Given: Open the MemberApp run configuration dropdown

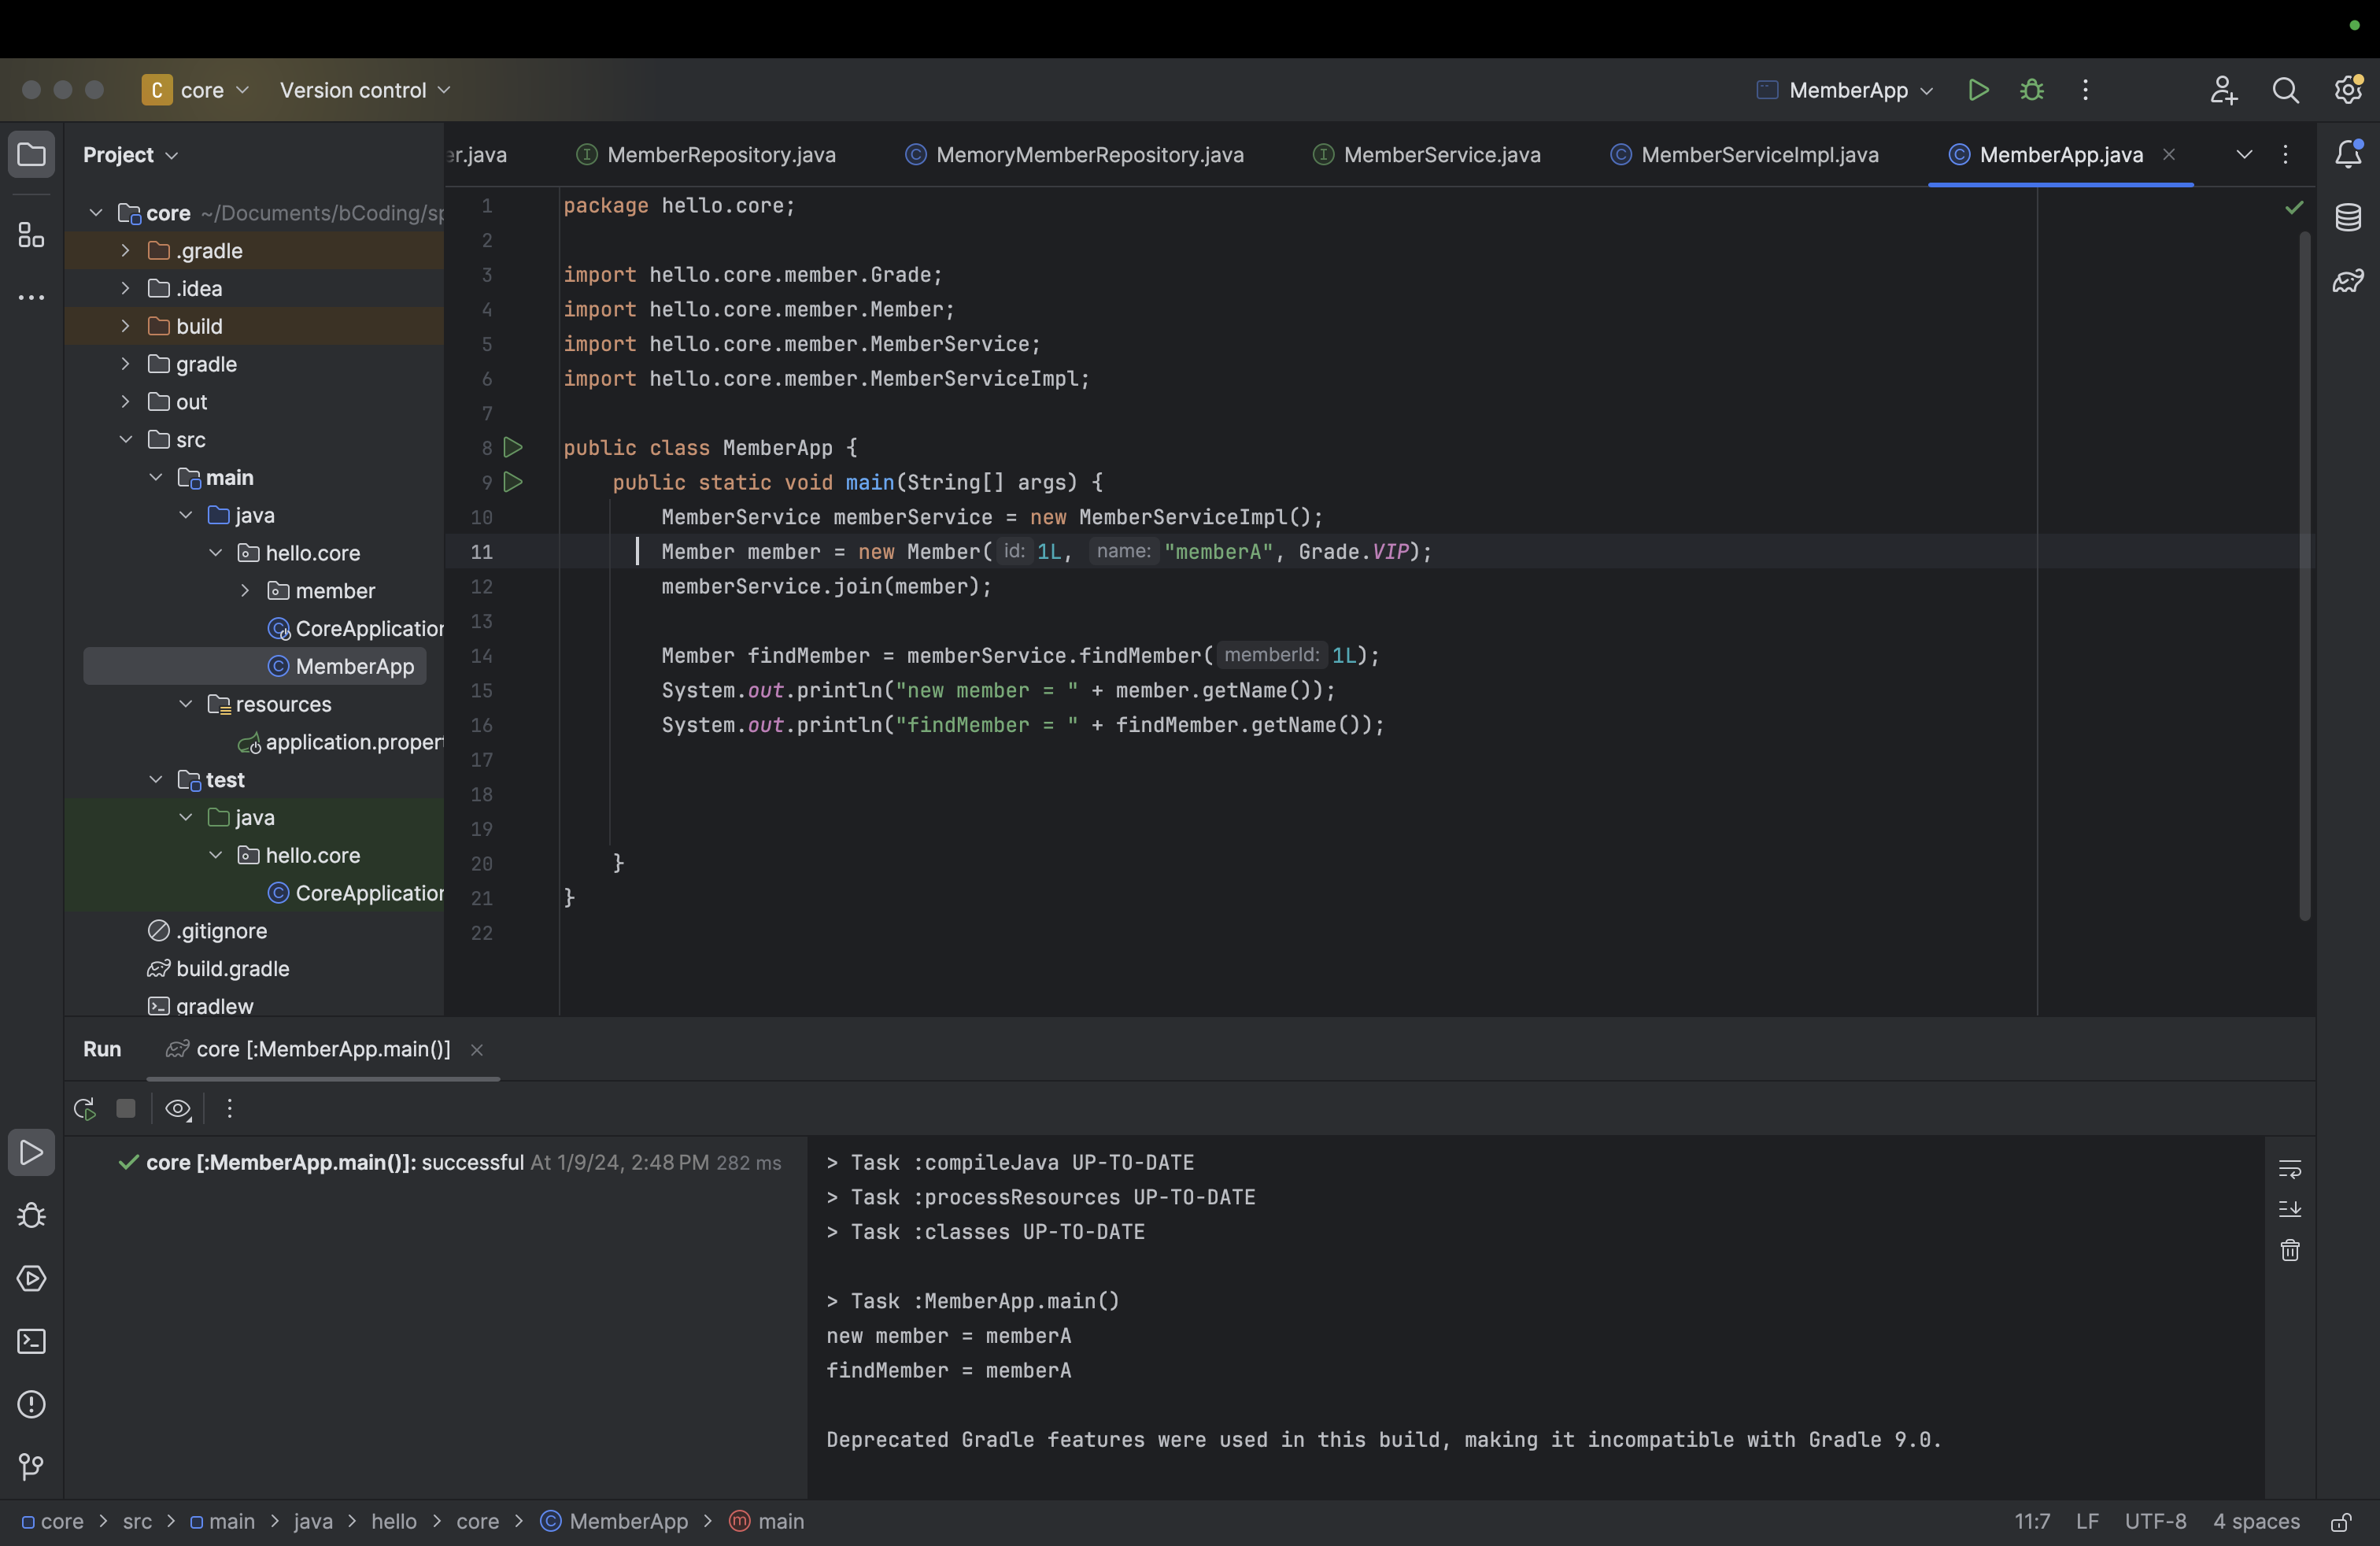Looking at the screenshot, I should point(1845,90).
